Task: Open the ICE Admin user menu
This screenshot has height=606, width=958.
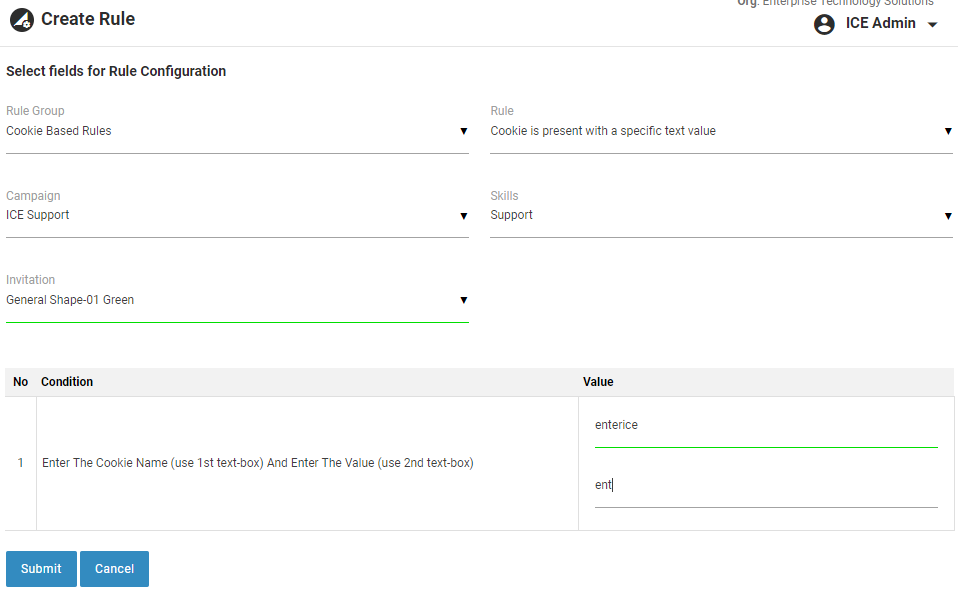Action: click(x=880, y=24)
